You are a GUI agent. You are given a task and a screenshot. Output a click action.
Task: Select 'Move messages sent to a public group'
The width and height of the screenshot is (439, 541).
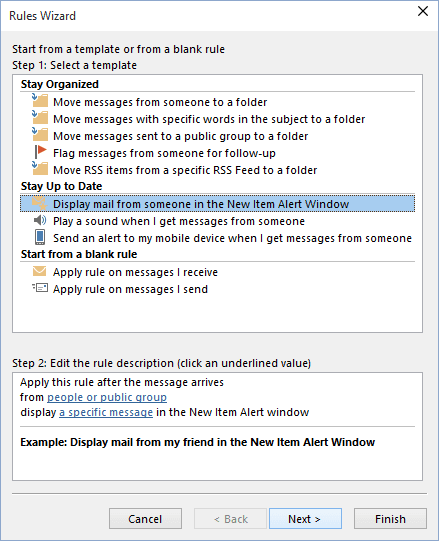point(180,136)
